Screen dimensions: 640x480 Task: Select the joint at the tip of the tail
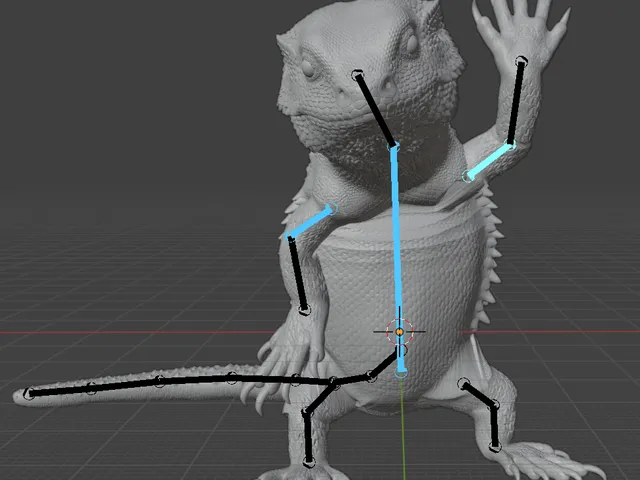[x=29, y=393]
